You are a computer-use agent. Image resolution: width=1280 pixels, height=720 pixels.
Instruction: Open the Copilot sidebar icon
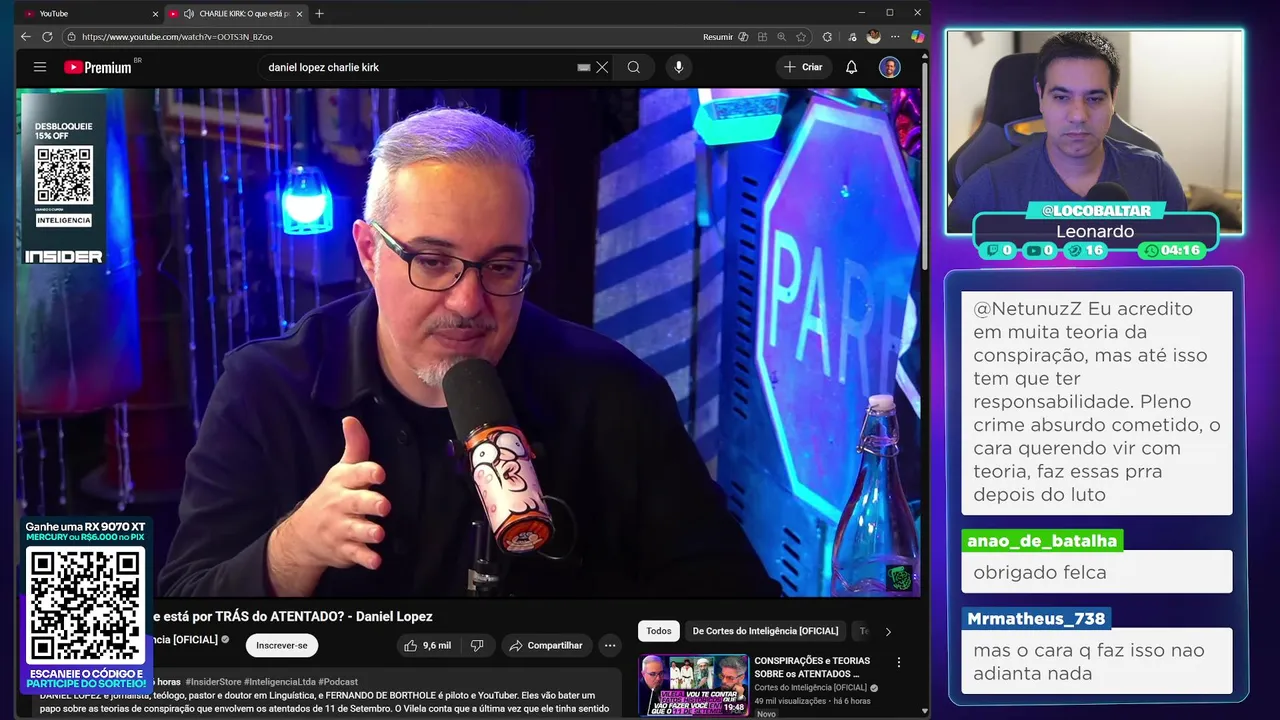pos(917,37)
